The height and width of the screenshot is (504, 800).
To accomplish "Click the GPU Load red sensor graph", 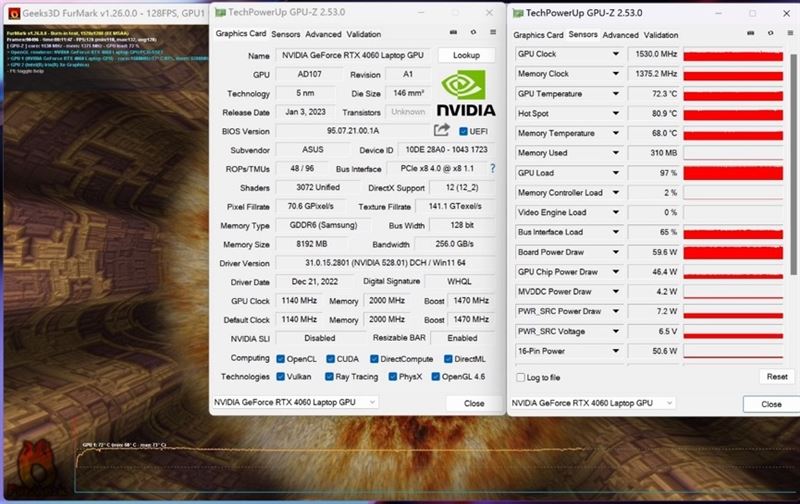I will 733,173.
